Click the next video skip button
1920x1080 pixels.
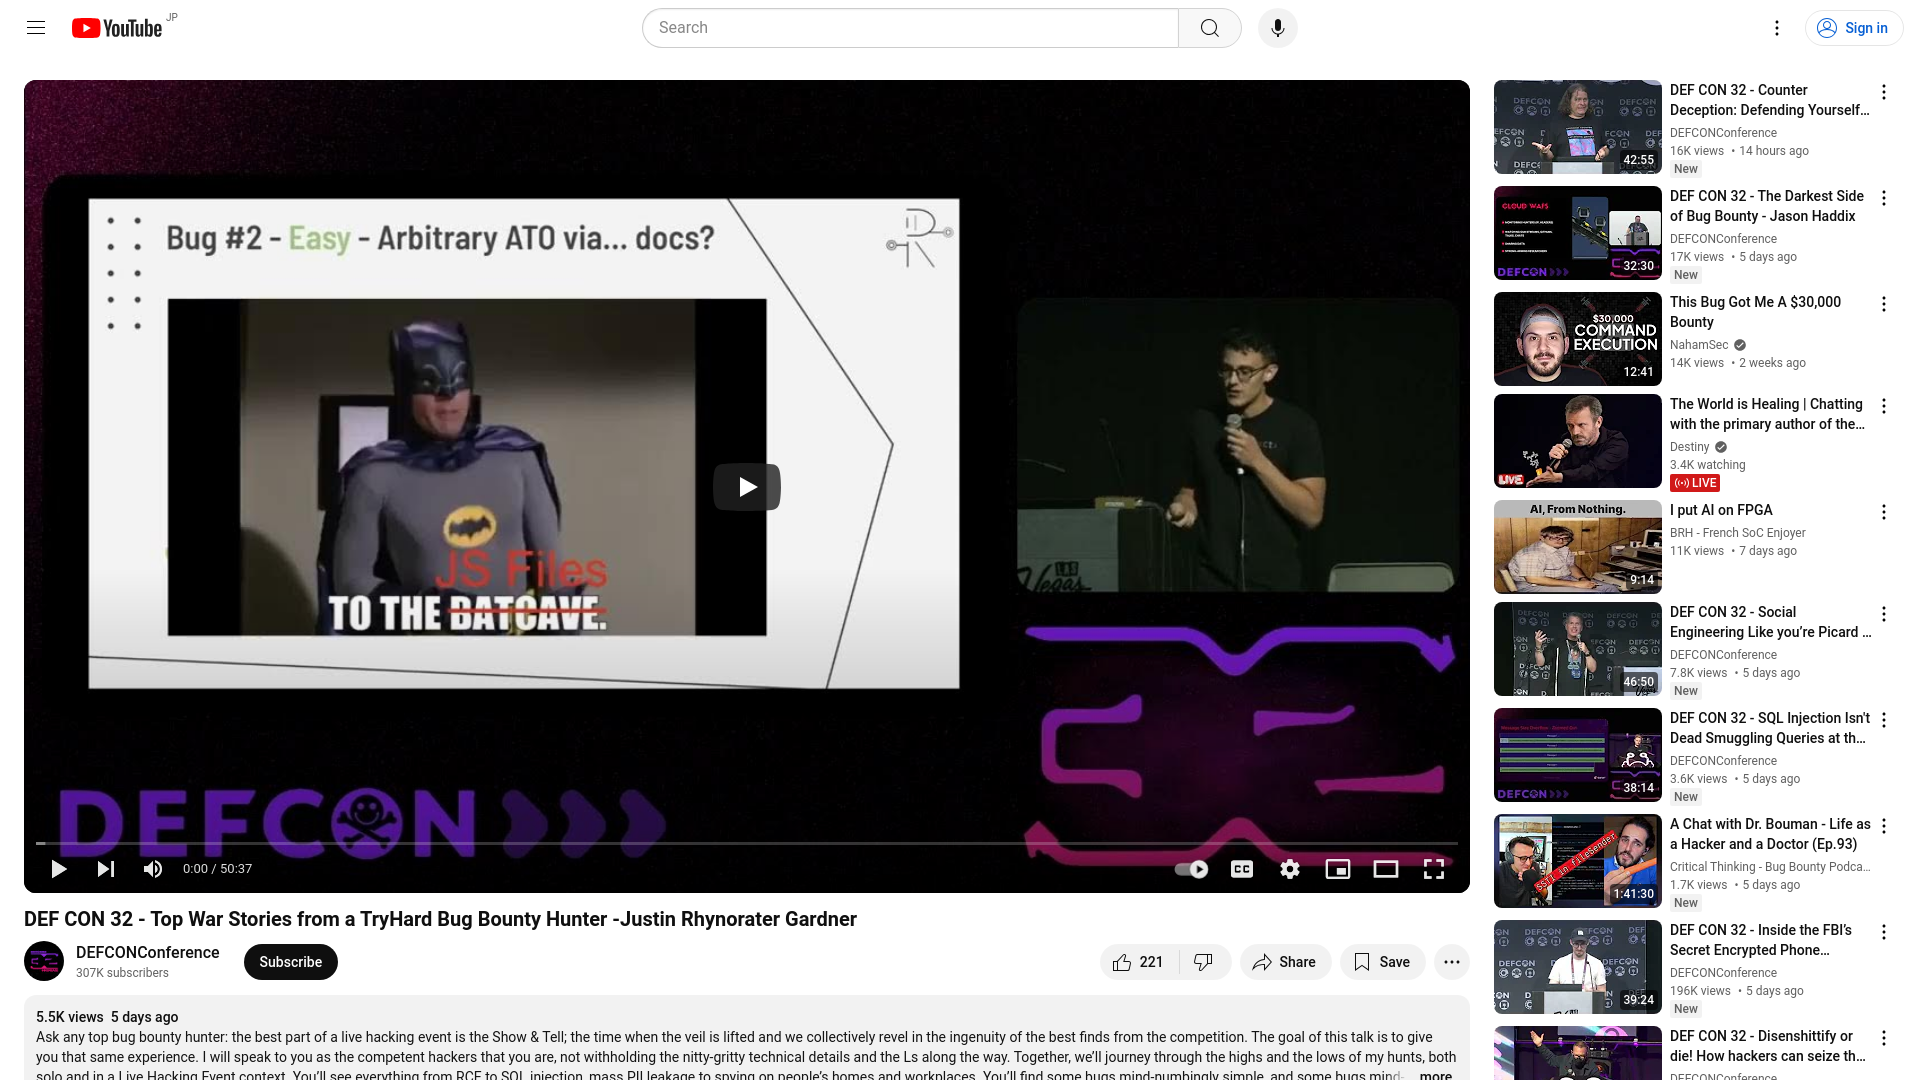[105, 868]
